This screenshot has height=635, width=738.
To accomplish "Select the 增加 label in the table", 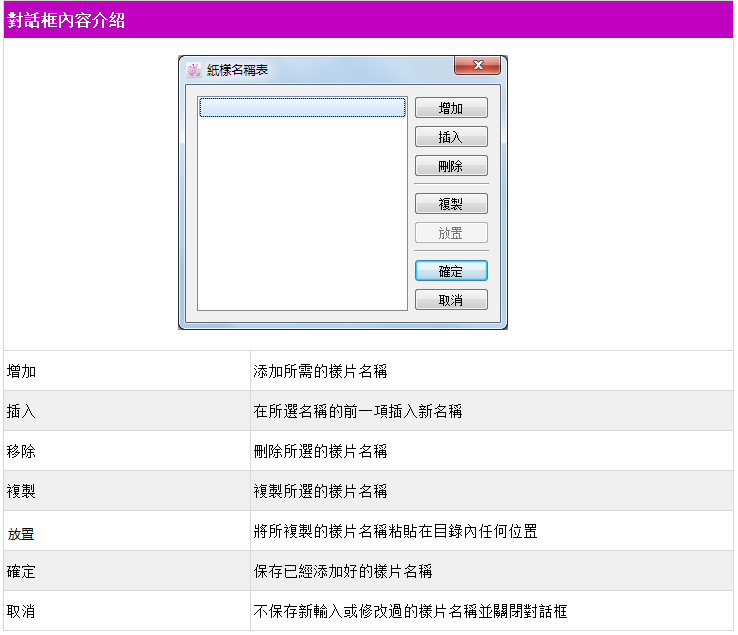I will point(21,371).
